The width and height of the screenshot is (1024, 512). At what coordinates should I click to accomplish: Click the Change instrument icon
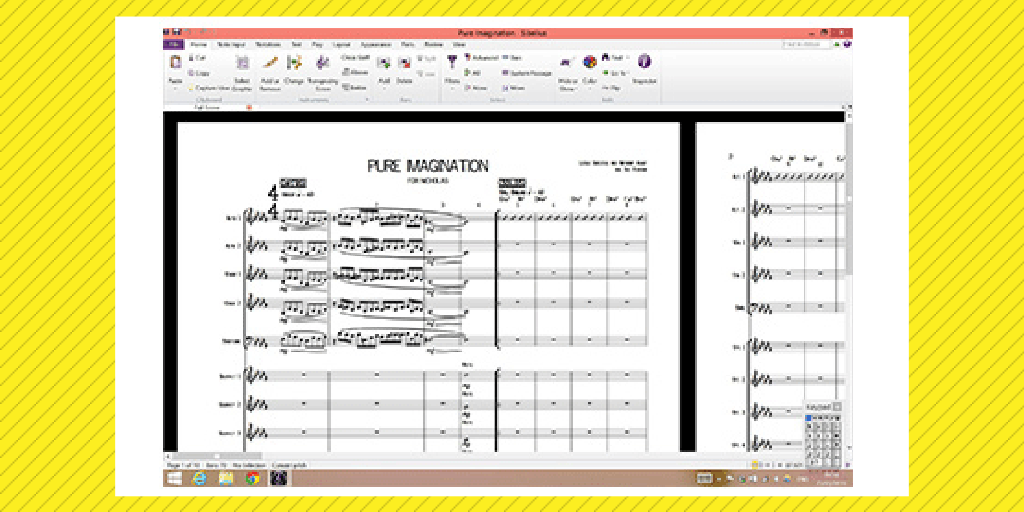click(x=295, y=63)
